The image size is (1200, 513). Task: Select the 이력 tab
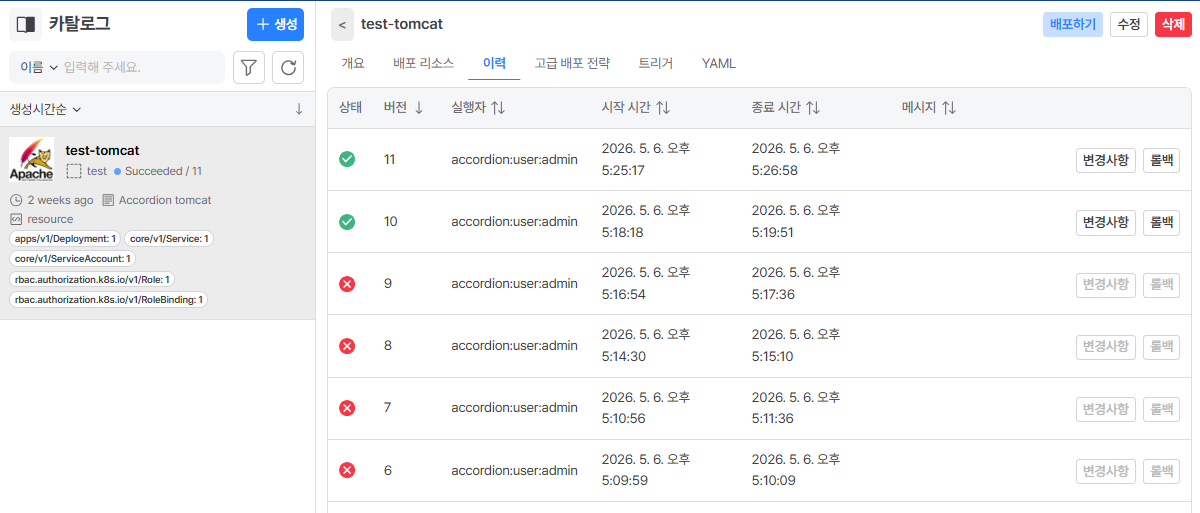[x=494, y=63]
